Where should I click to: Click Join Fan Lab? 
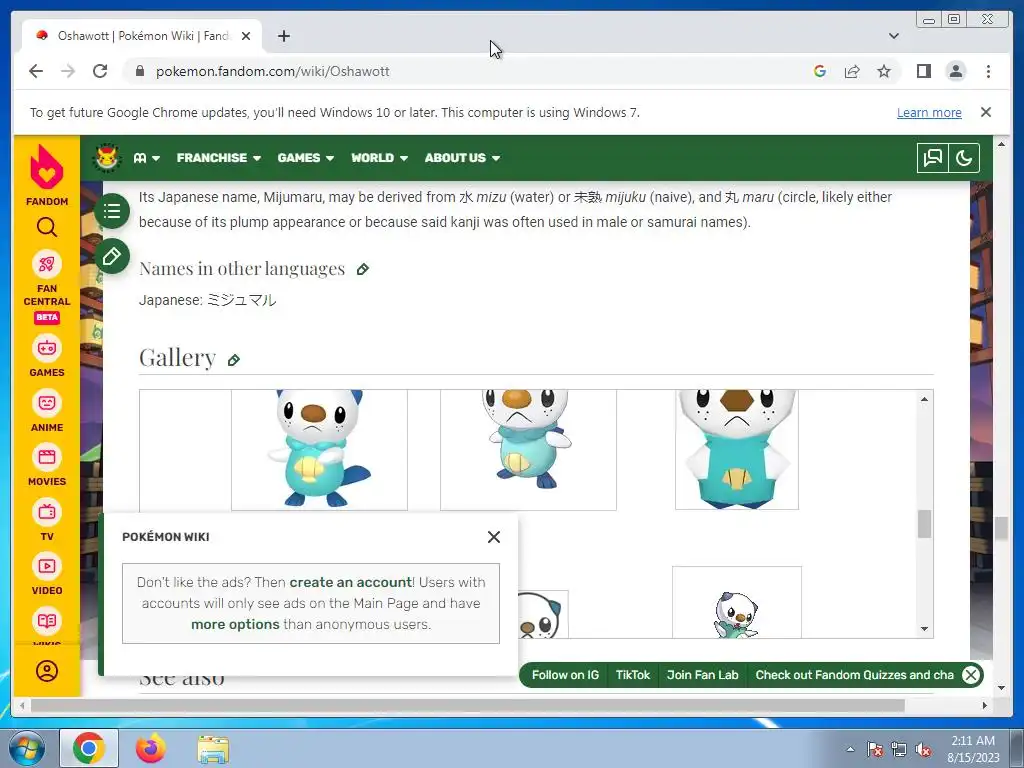coord(703,675)
